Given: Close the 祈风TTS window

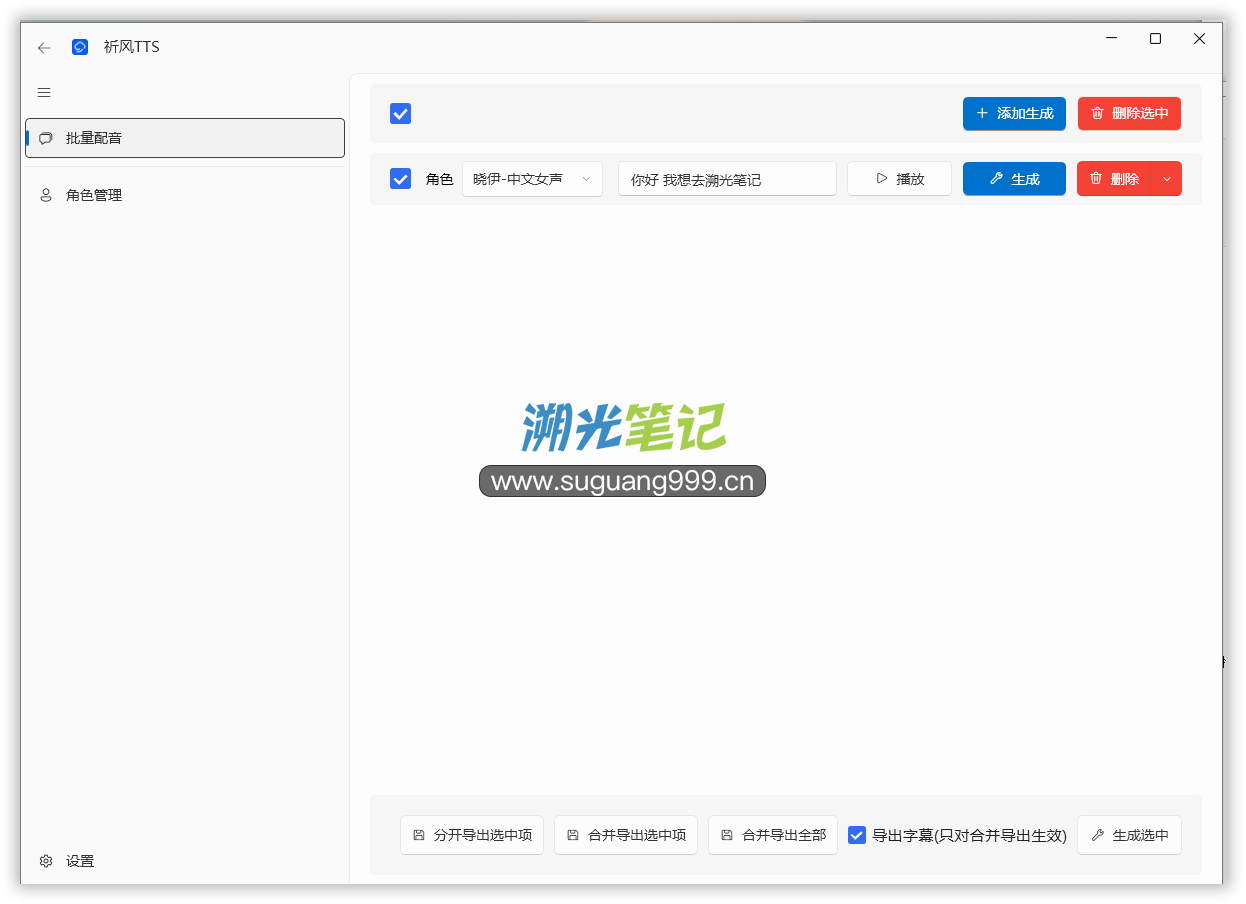Looking at the screenshot, I should point(1199,39).
